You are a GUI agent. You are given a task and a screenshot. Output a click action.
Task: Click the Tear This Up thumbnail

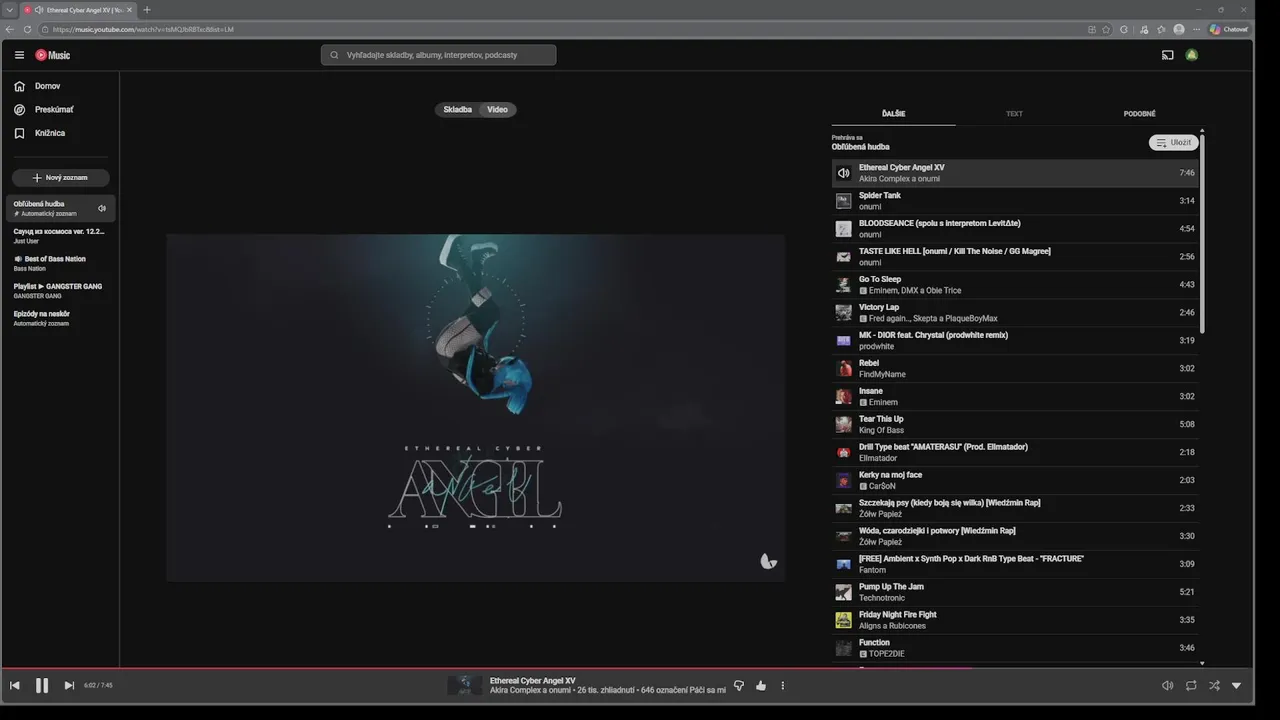point(843,425)
